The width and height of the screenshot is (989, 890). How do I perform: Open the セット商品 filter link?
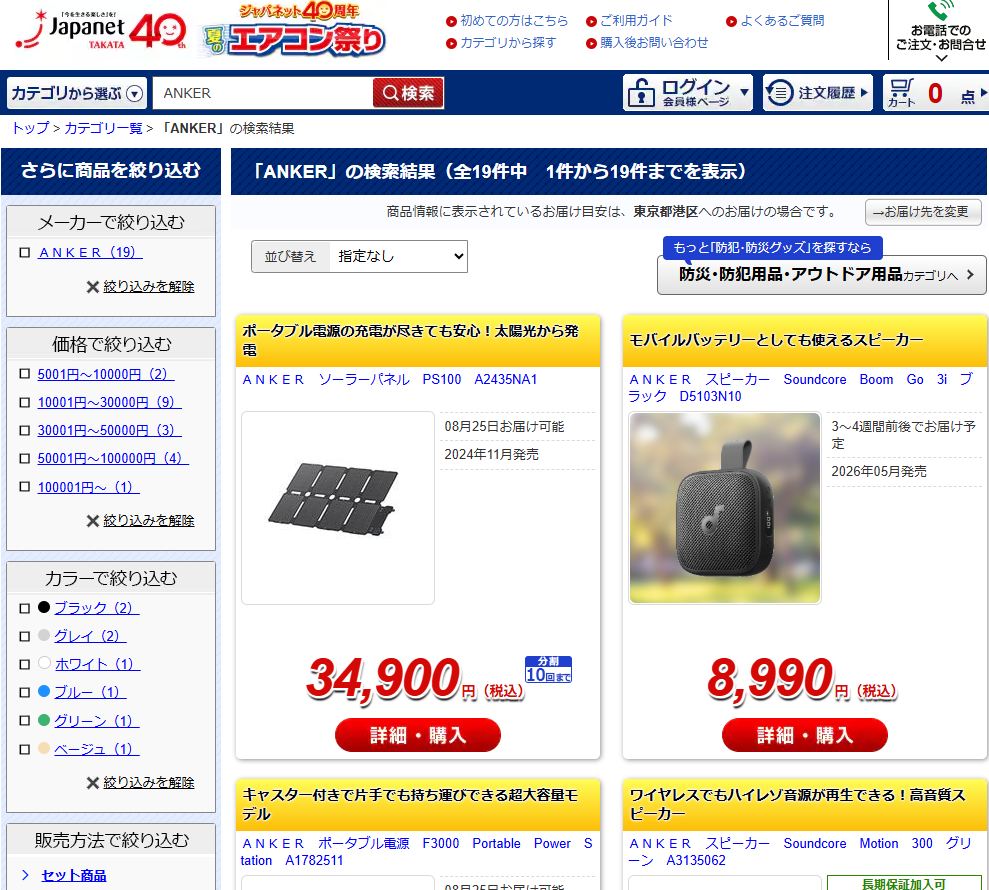click(74, 875)
